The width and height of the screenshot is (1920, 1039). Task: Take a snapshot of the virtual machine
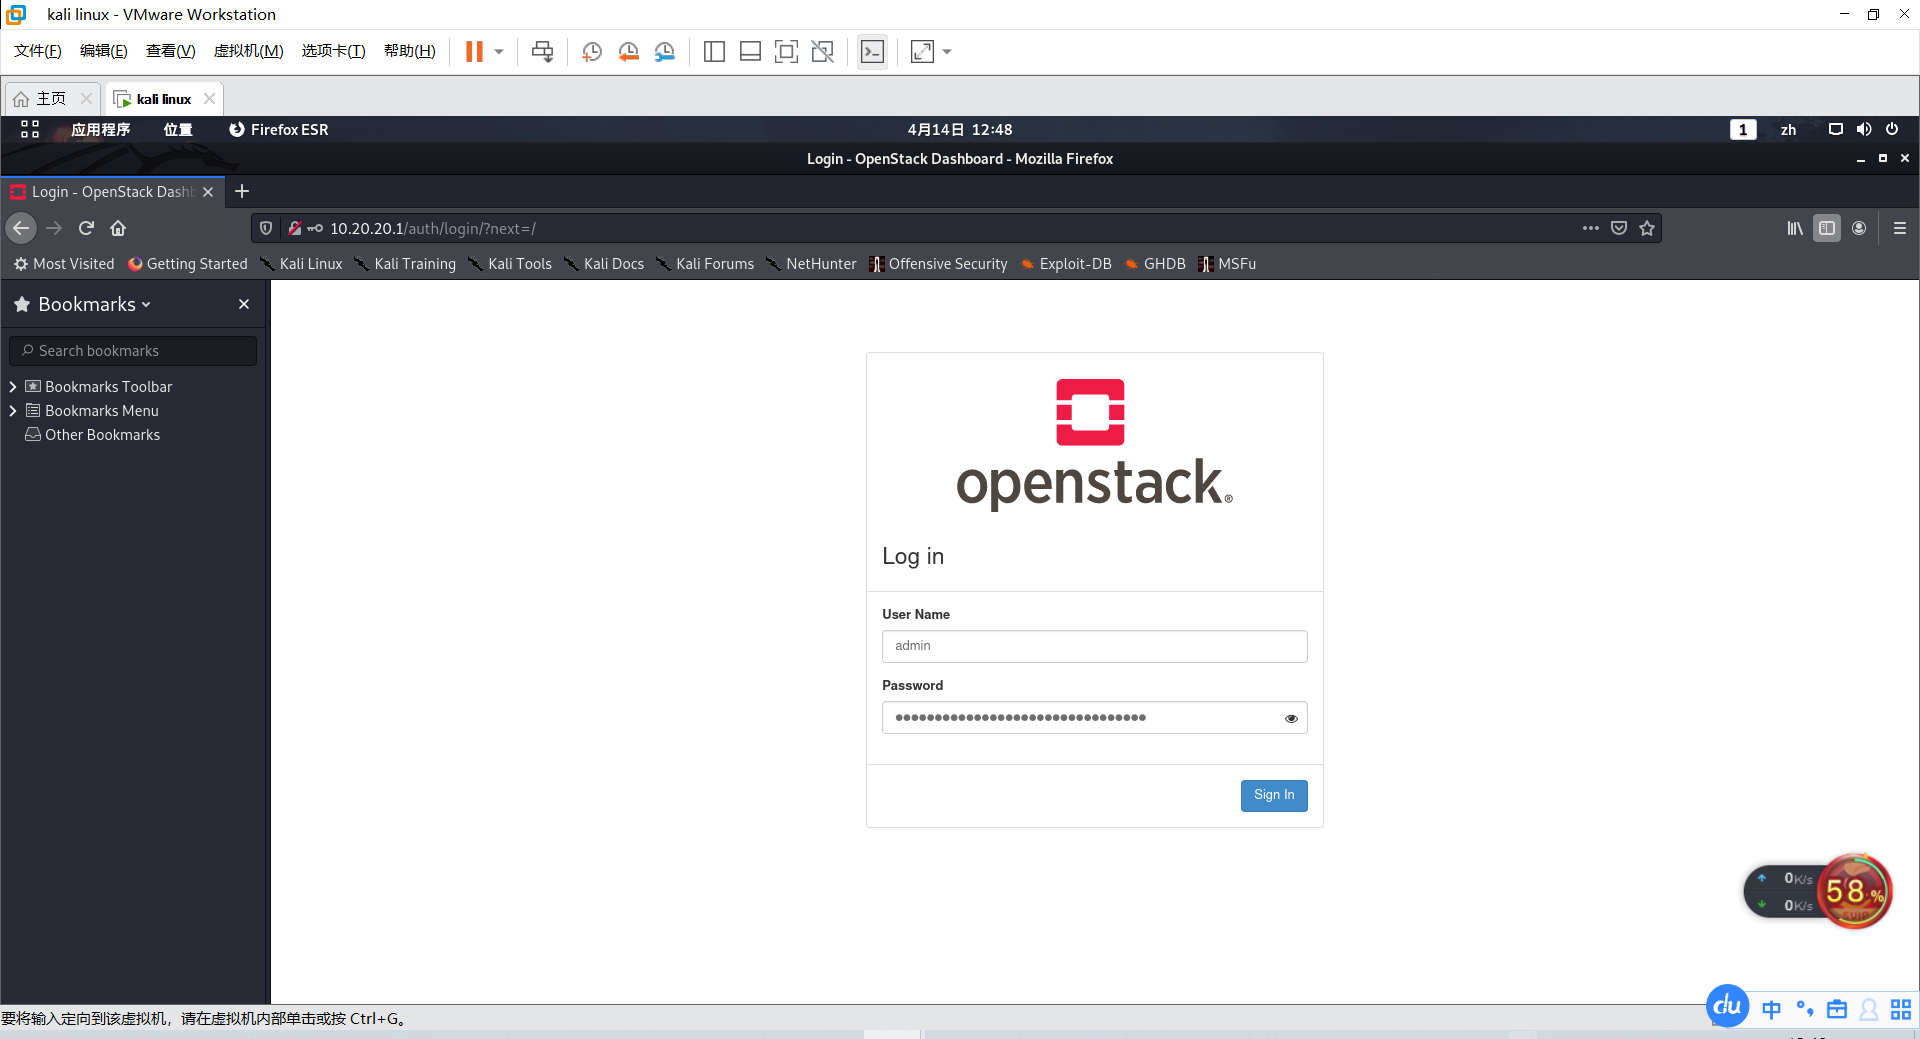591,51
